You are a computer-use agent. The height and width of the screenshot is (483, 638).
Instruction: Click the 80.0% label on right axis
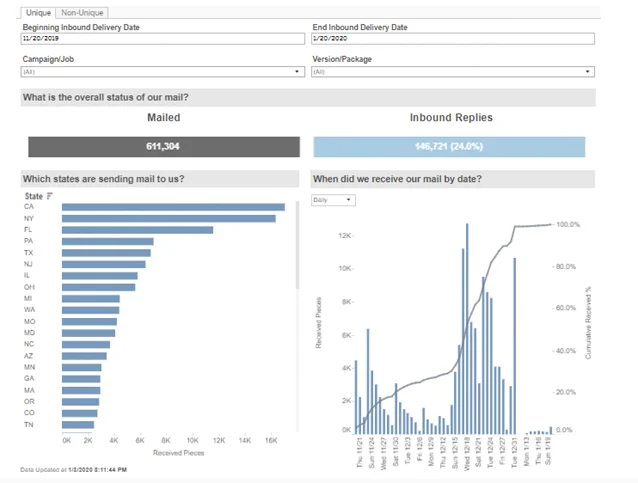click(566, 267)
